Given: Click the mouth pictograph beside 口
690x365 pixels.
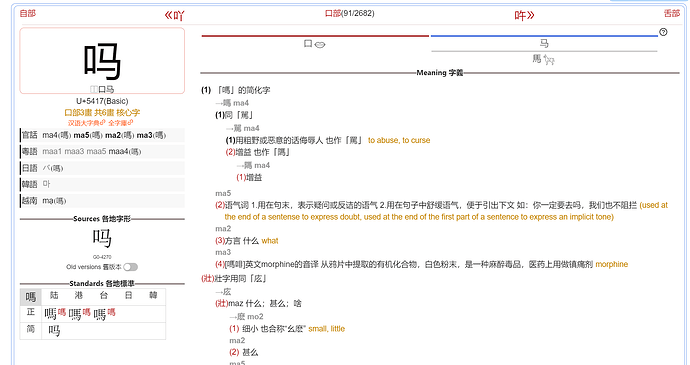Looking at the screenshot, I should pos(320,44).
